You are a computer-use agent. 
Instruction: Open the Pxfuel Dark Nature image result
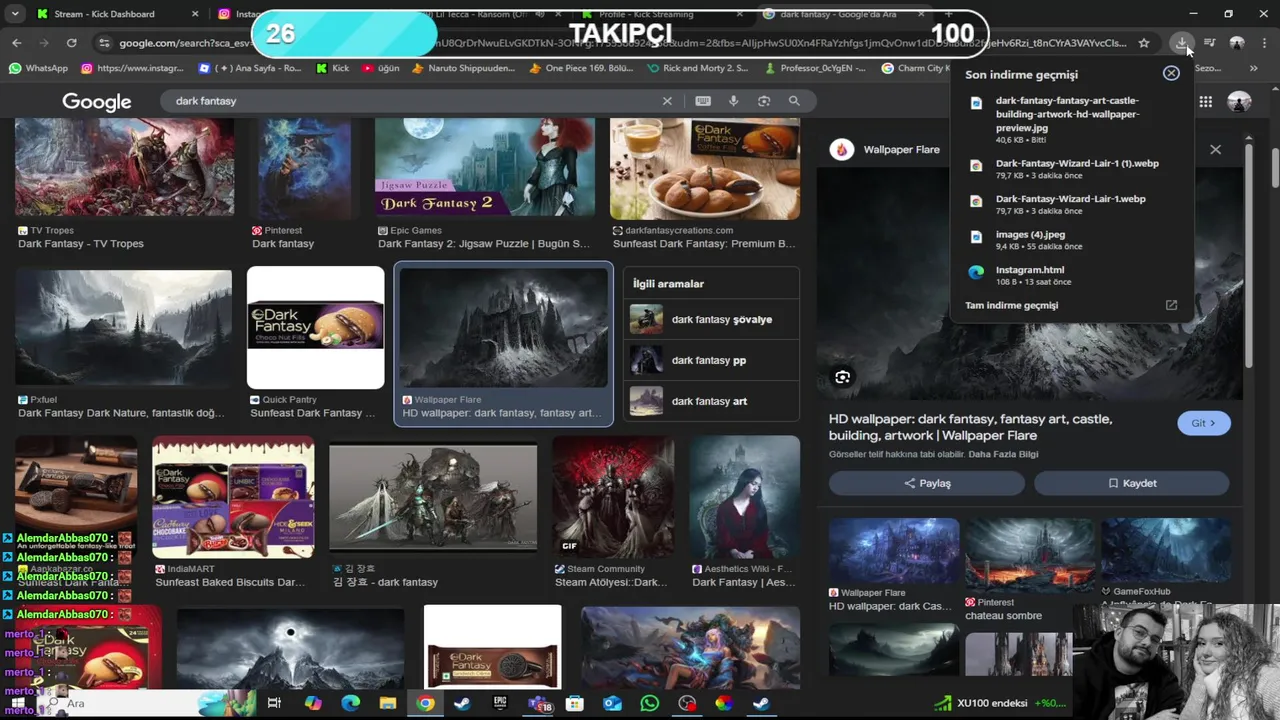(x=123, y=328)
